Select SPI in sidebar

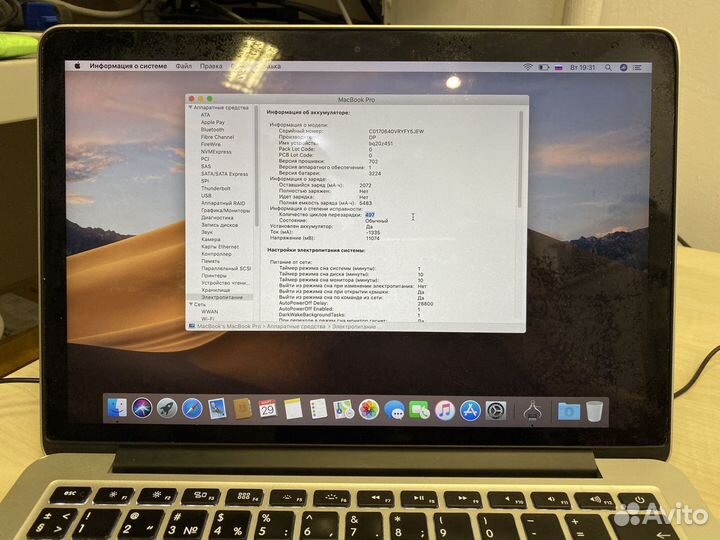tap(205, 181)
